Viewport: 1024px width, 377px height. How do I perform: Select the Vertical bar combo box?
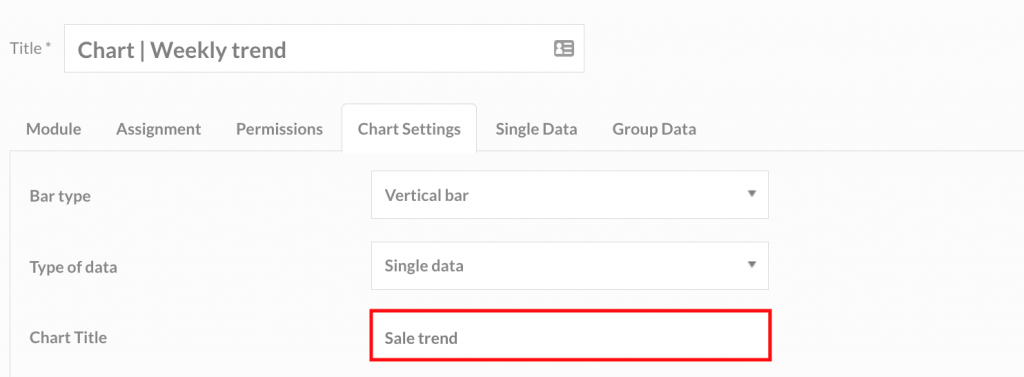point(569,195)
